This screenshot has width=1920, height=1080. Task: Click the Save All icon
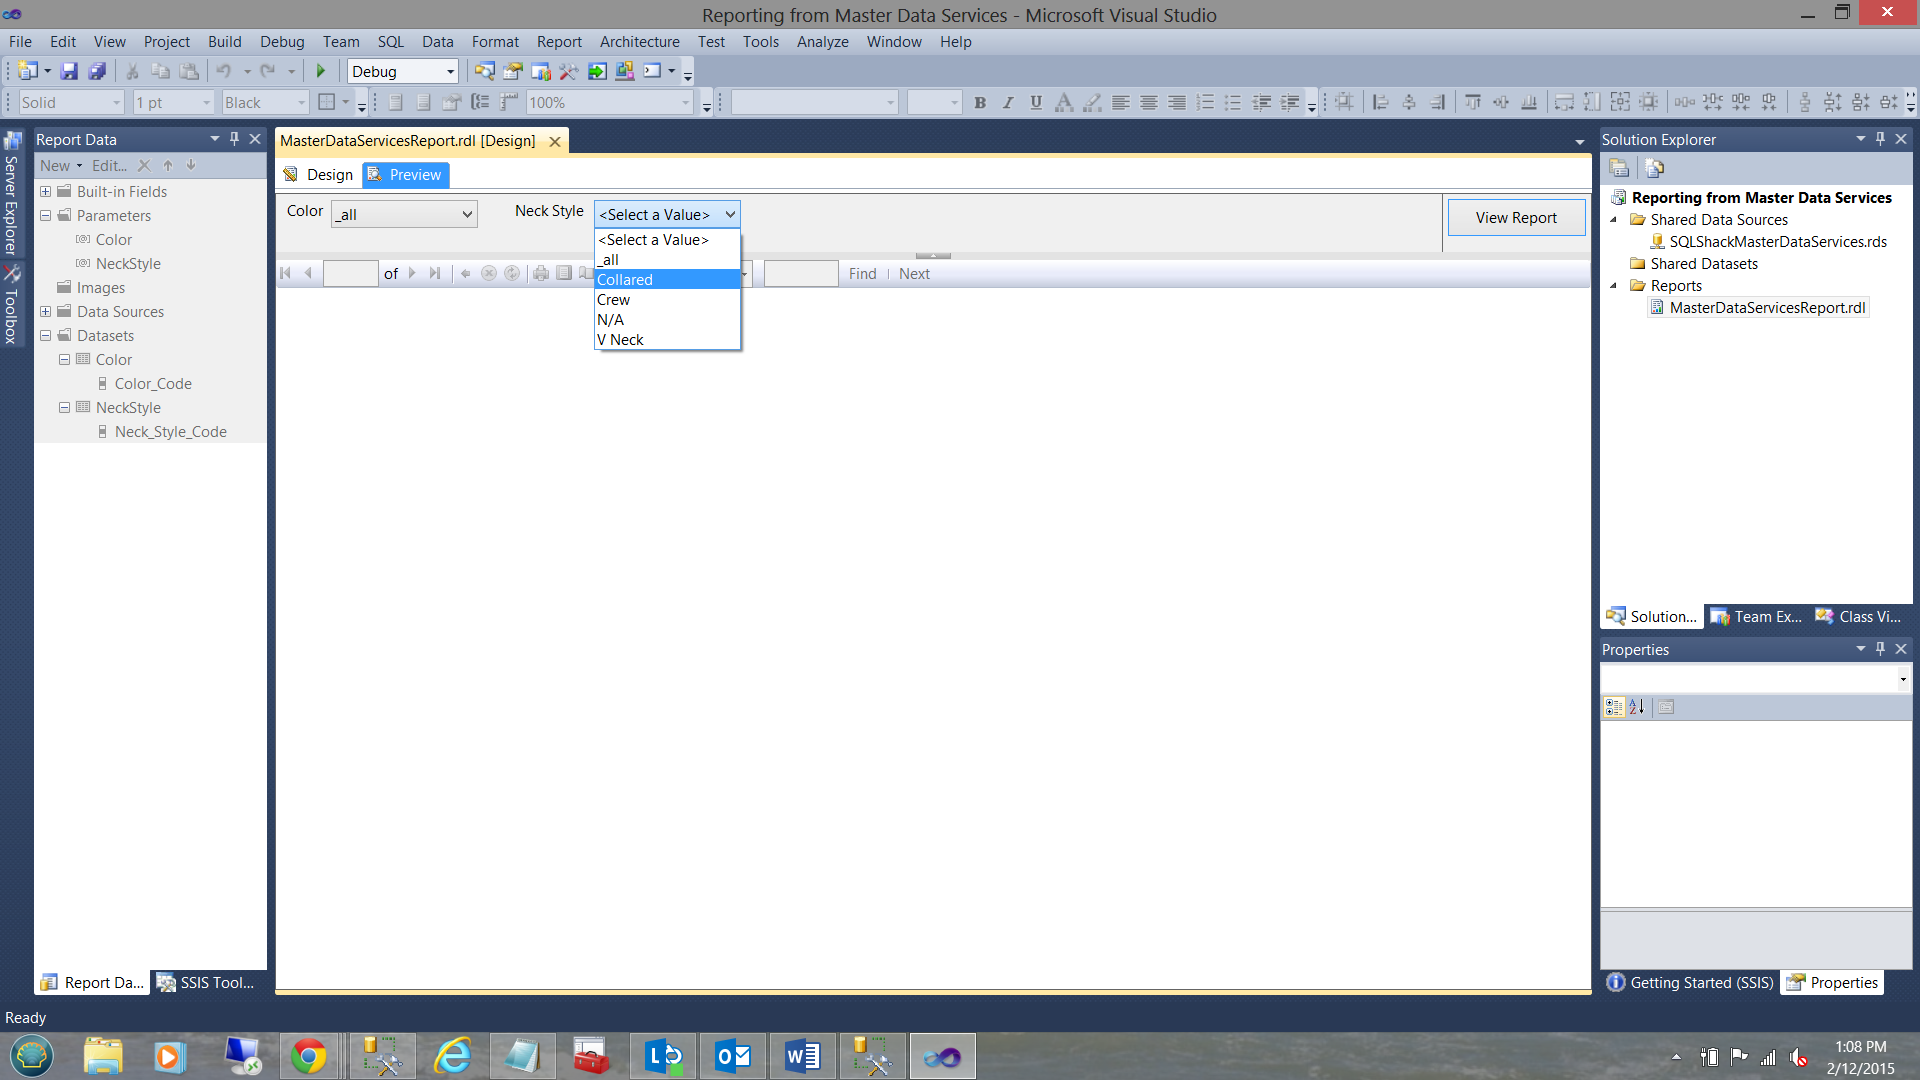97,71
